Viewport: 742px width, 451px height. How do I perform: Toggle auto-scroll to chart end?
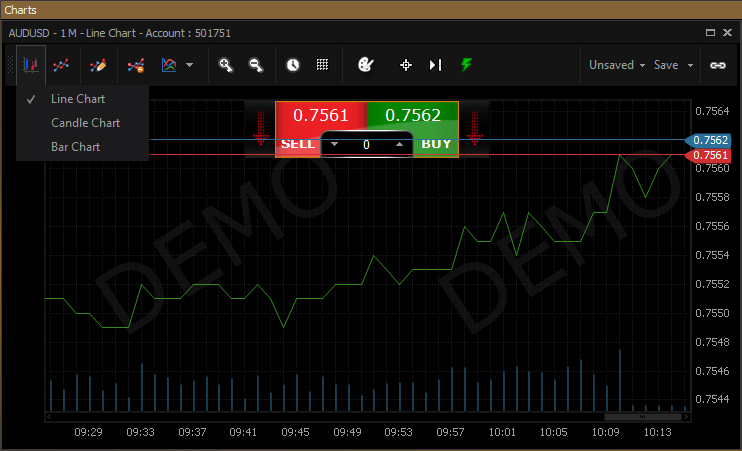point(435,65)
